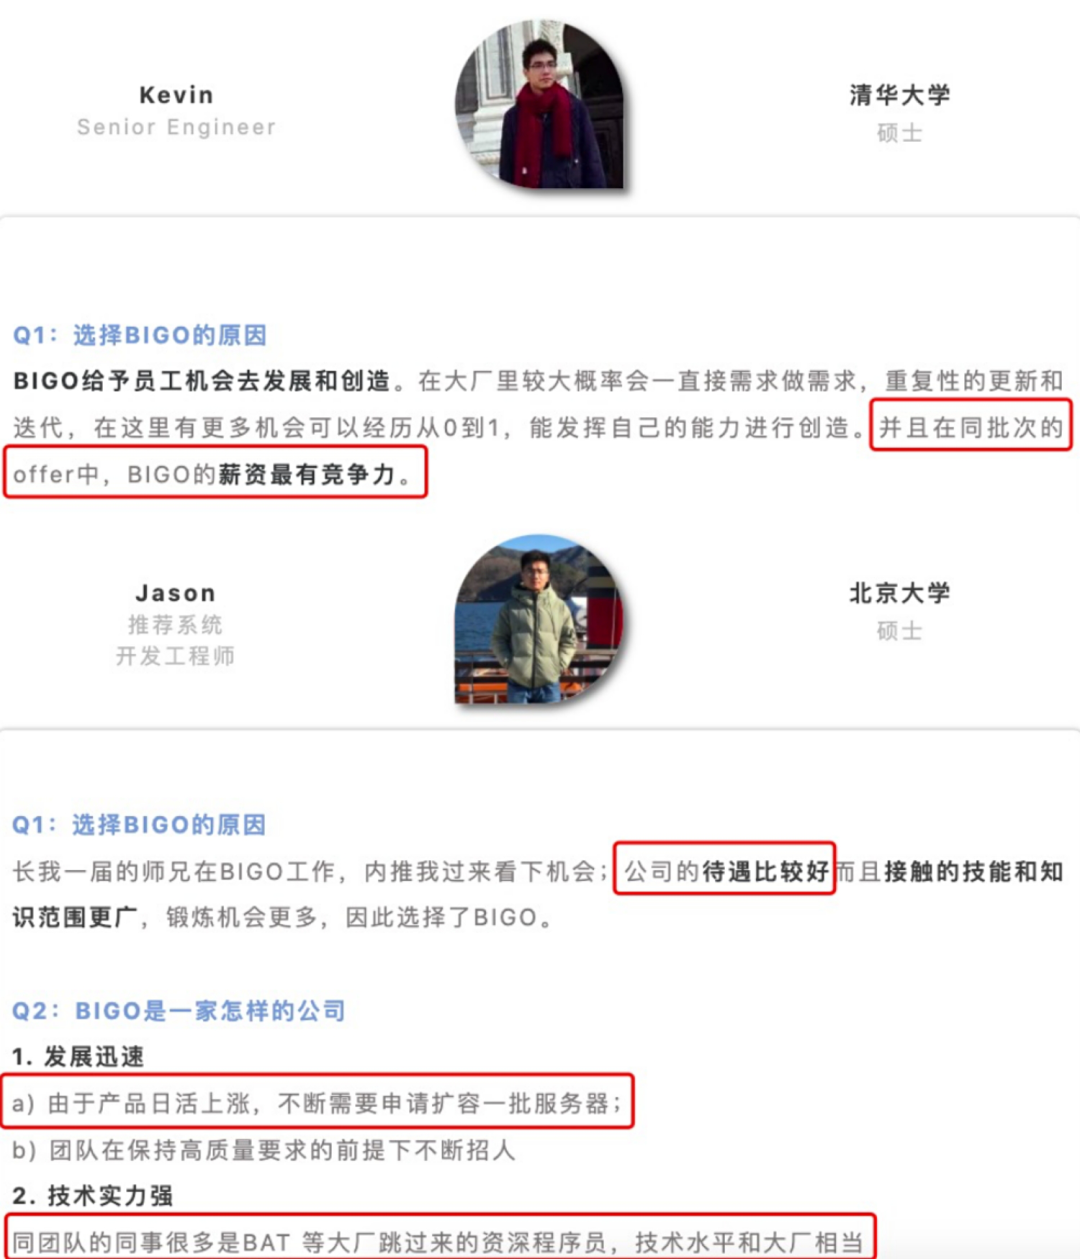Click the 1. 发展迅速 subheading
This screenshot has width=1080, height=1259.
click(78, 1057)
